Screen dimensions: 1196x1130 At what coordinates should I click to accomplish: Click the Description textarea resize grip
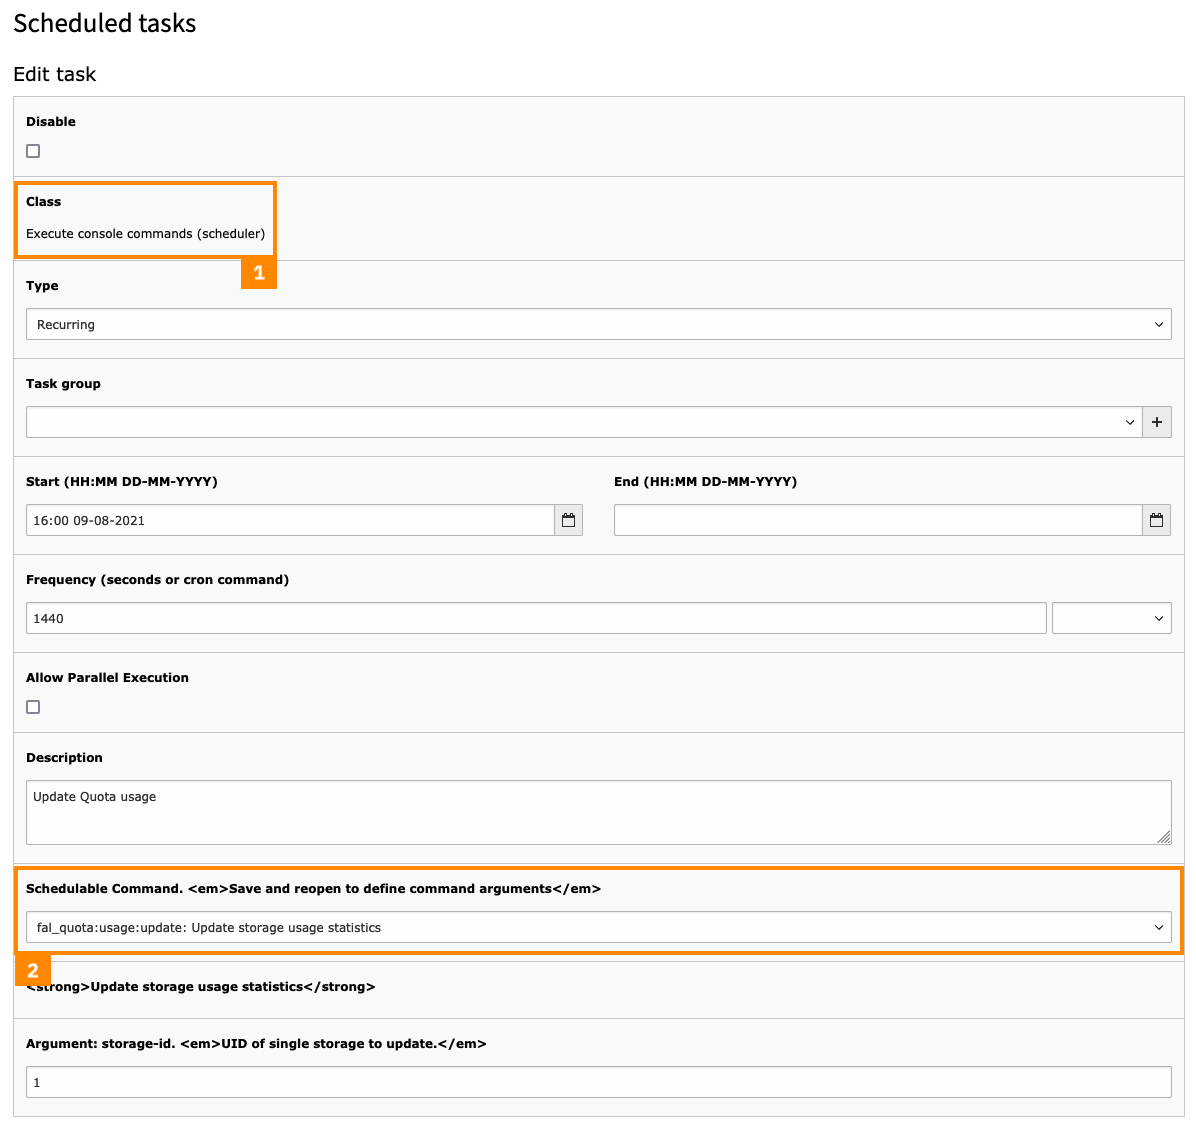point(1166,839)
